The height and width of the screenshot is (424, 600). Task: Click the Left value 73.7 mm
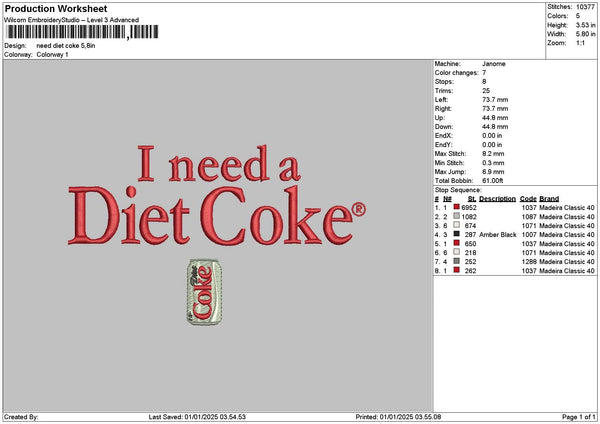pyautogui.click(x=495, y=99)
